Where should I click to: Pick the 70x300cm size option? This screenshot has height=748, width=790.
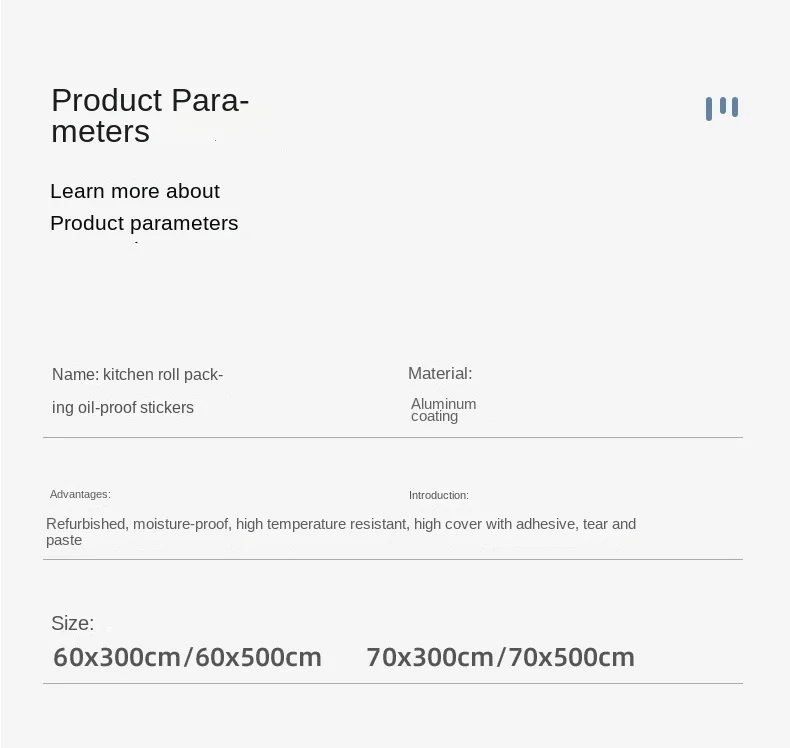[x=430, y=657]
